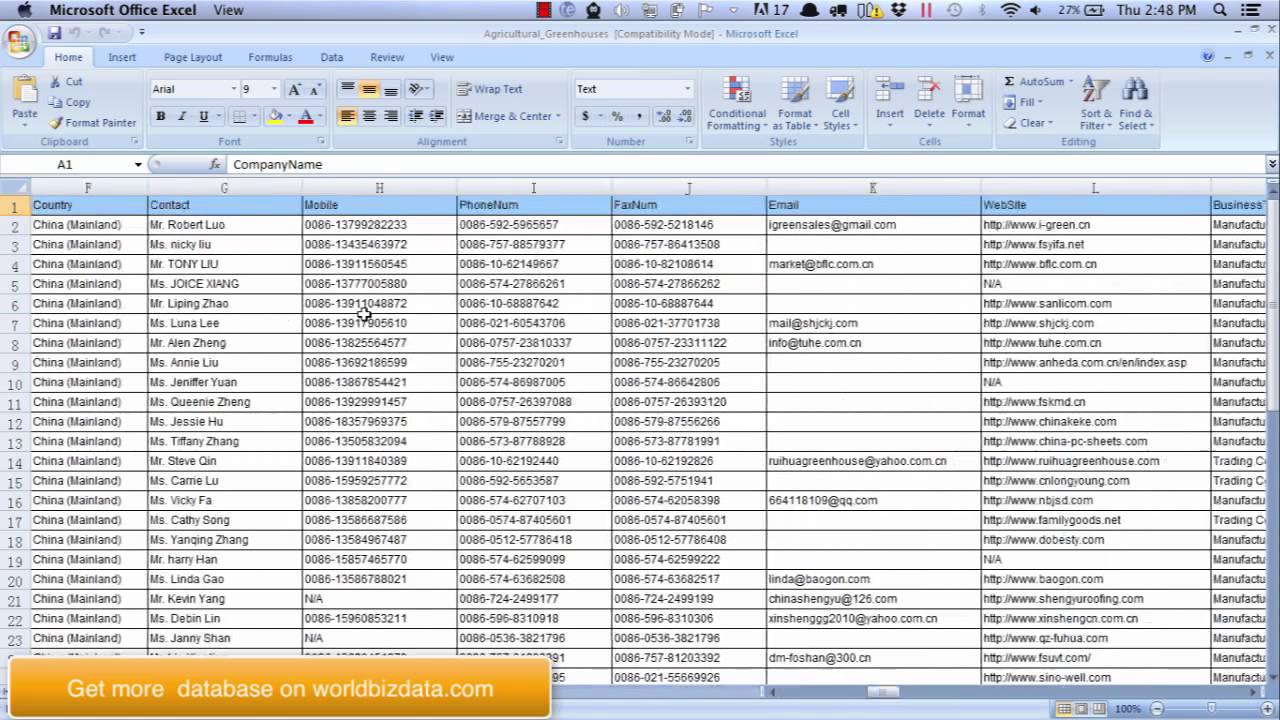This screenshot has width=1280, height=720.
Task: Toggle Italic formatting
Action: (x=182, y=116)
